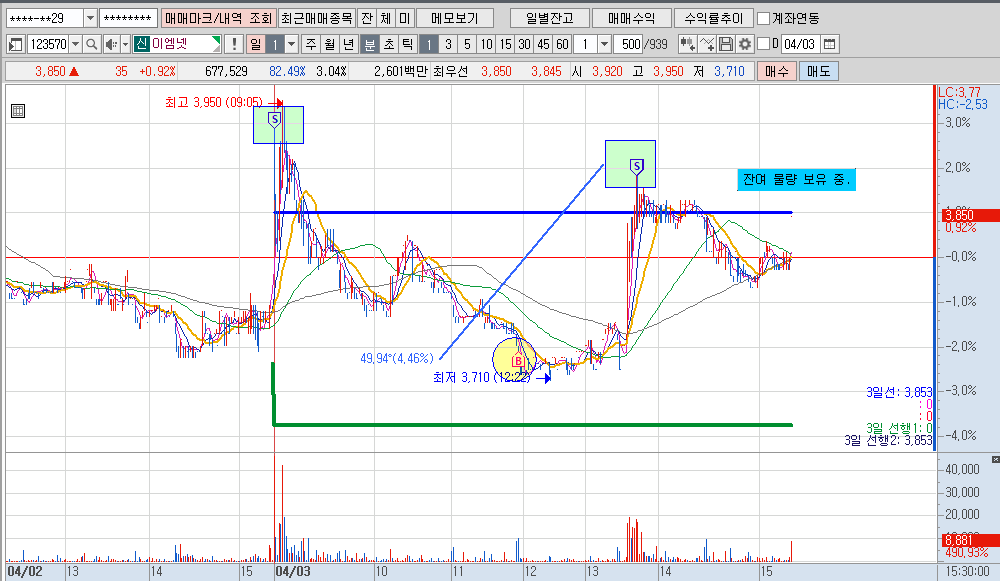The width and height of the screenshot is (1000, 581).
Task: Click 최근매매종목 button
Action: 317,18
